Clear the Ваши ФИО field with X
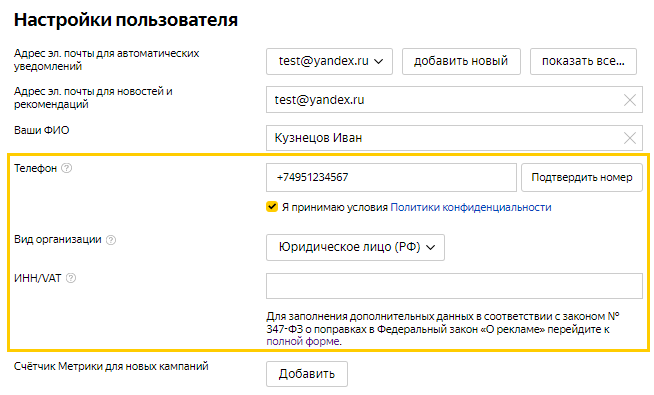This screenshot has width=654, height=395. click(x=630, y=138)
